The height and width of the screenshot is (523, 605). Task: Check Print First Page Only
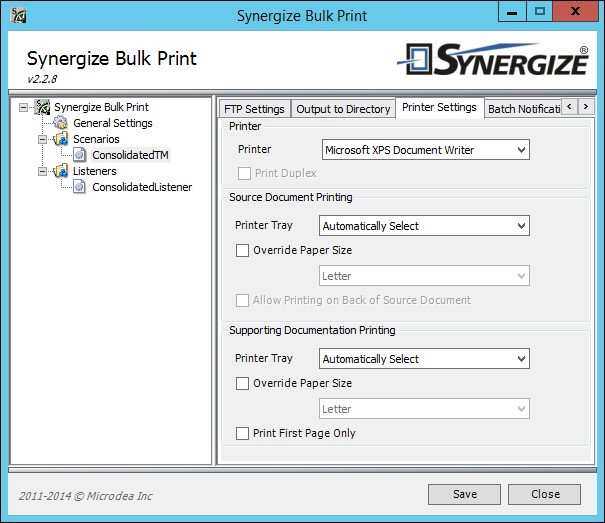pos(242,433)
